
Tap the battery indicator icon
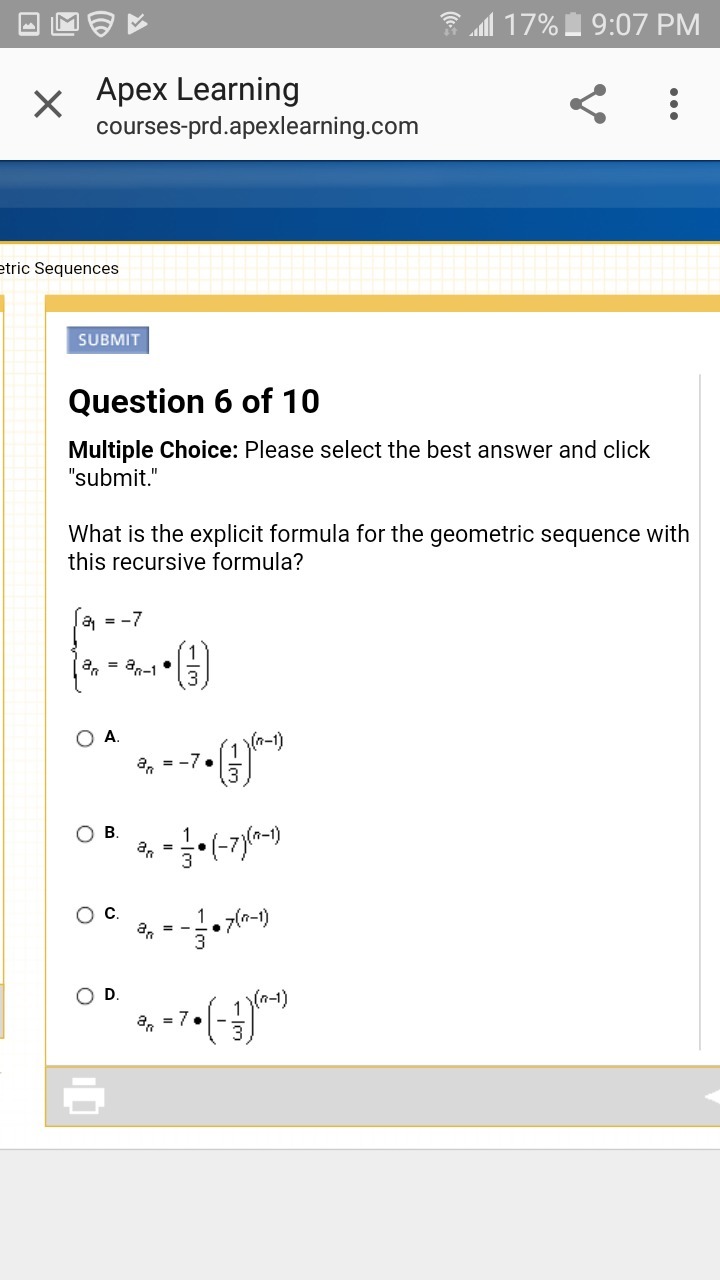click(573, 24)
